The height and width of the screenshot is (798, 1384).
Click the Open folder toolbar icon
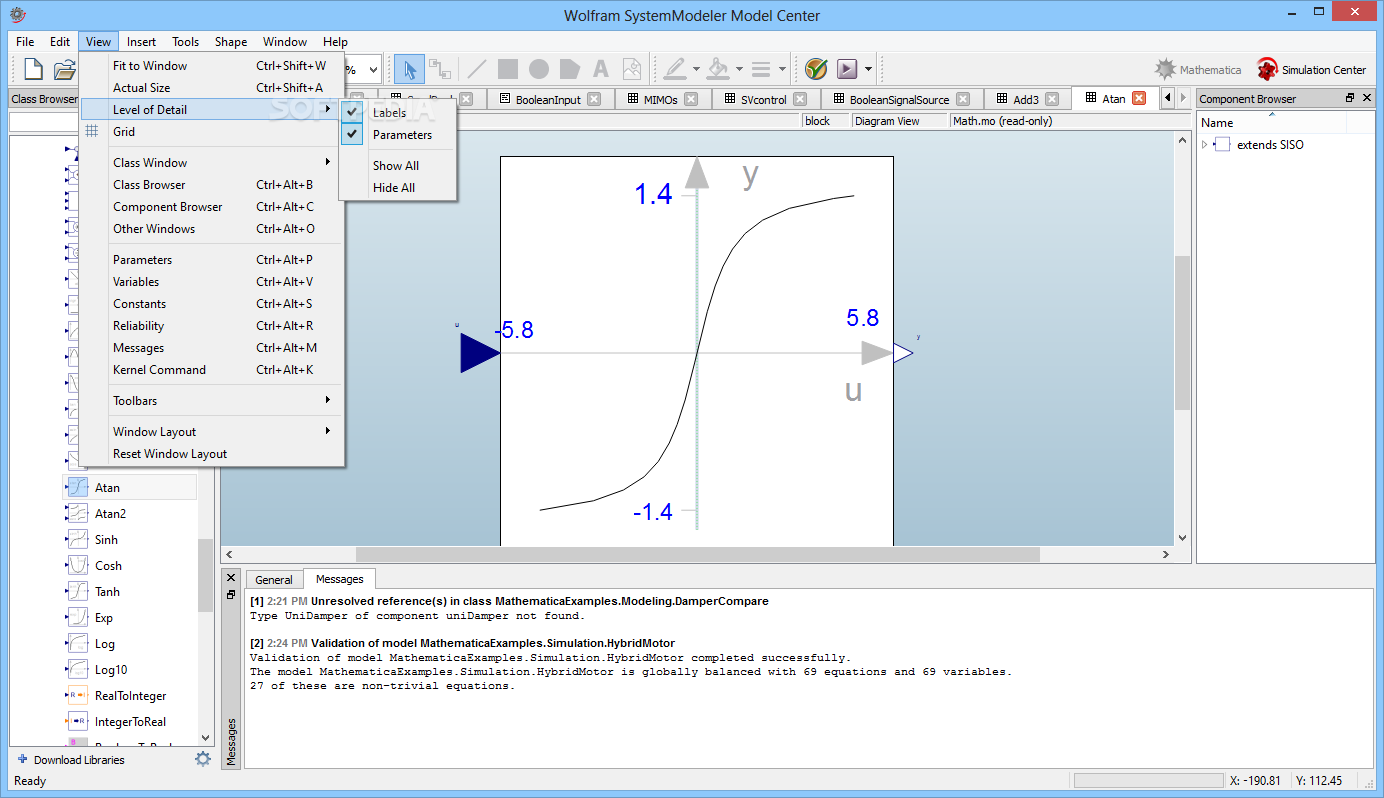coord(64,69)
